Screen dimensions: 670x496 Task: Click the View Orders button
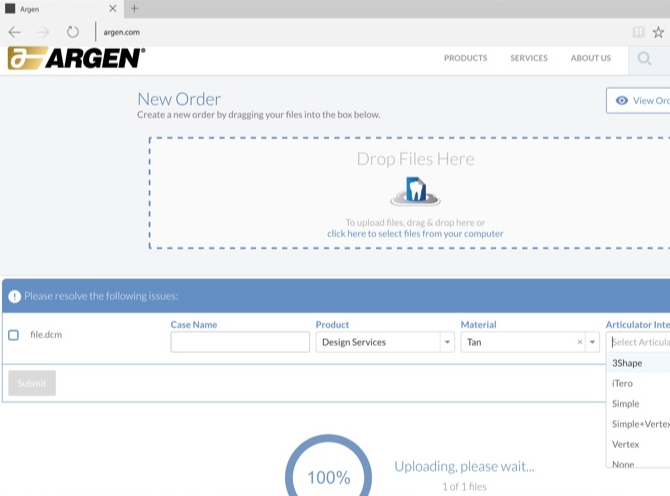pos(638,101)
